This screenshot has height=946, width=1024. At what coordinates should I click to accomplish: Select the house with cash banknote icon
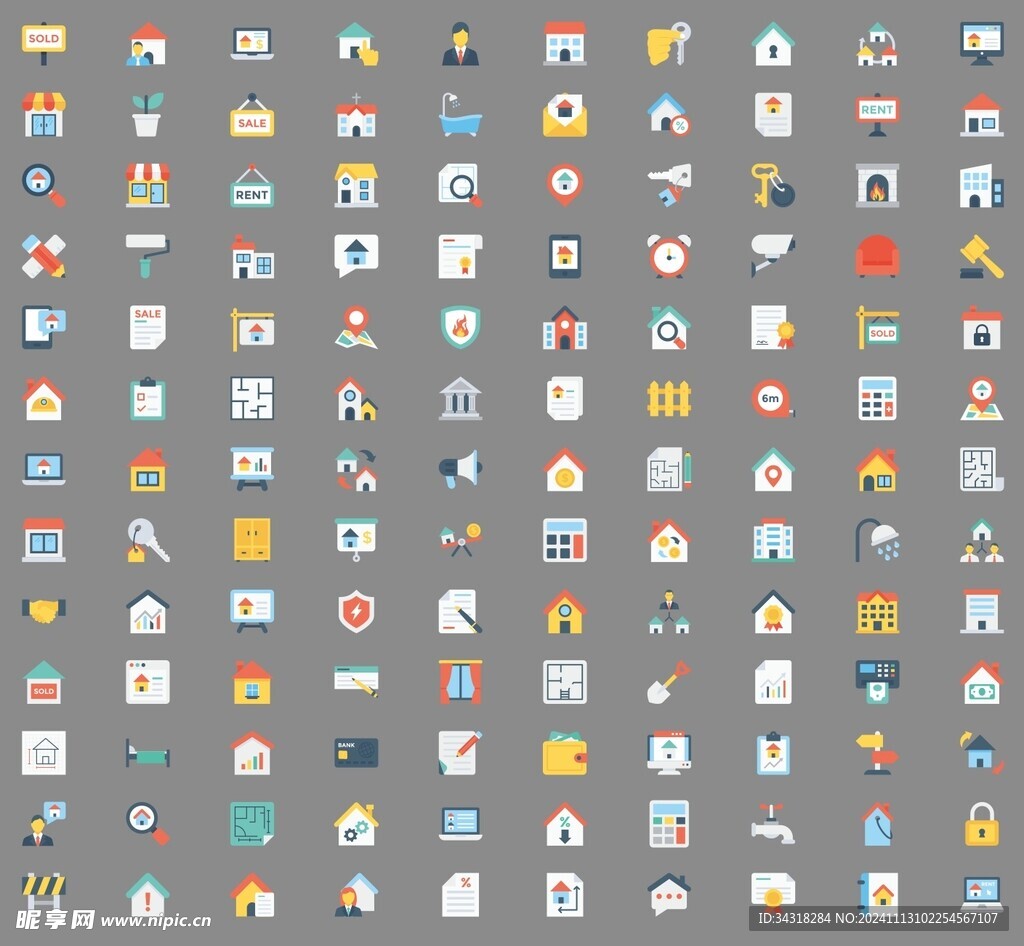pyautogui.click(x=982, y=682)
